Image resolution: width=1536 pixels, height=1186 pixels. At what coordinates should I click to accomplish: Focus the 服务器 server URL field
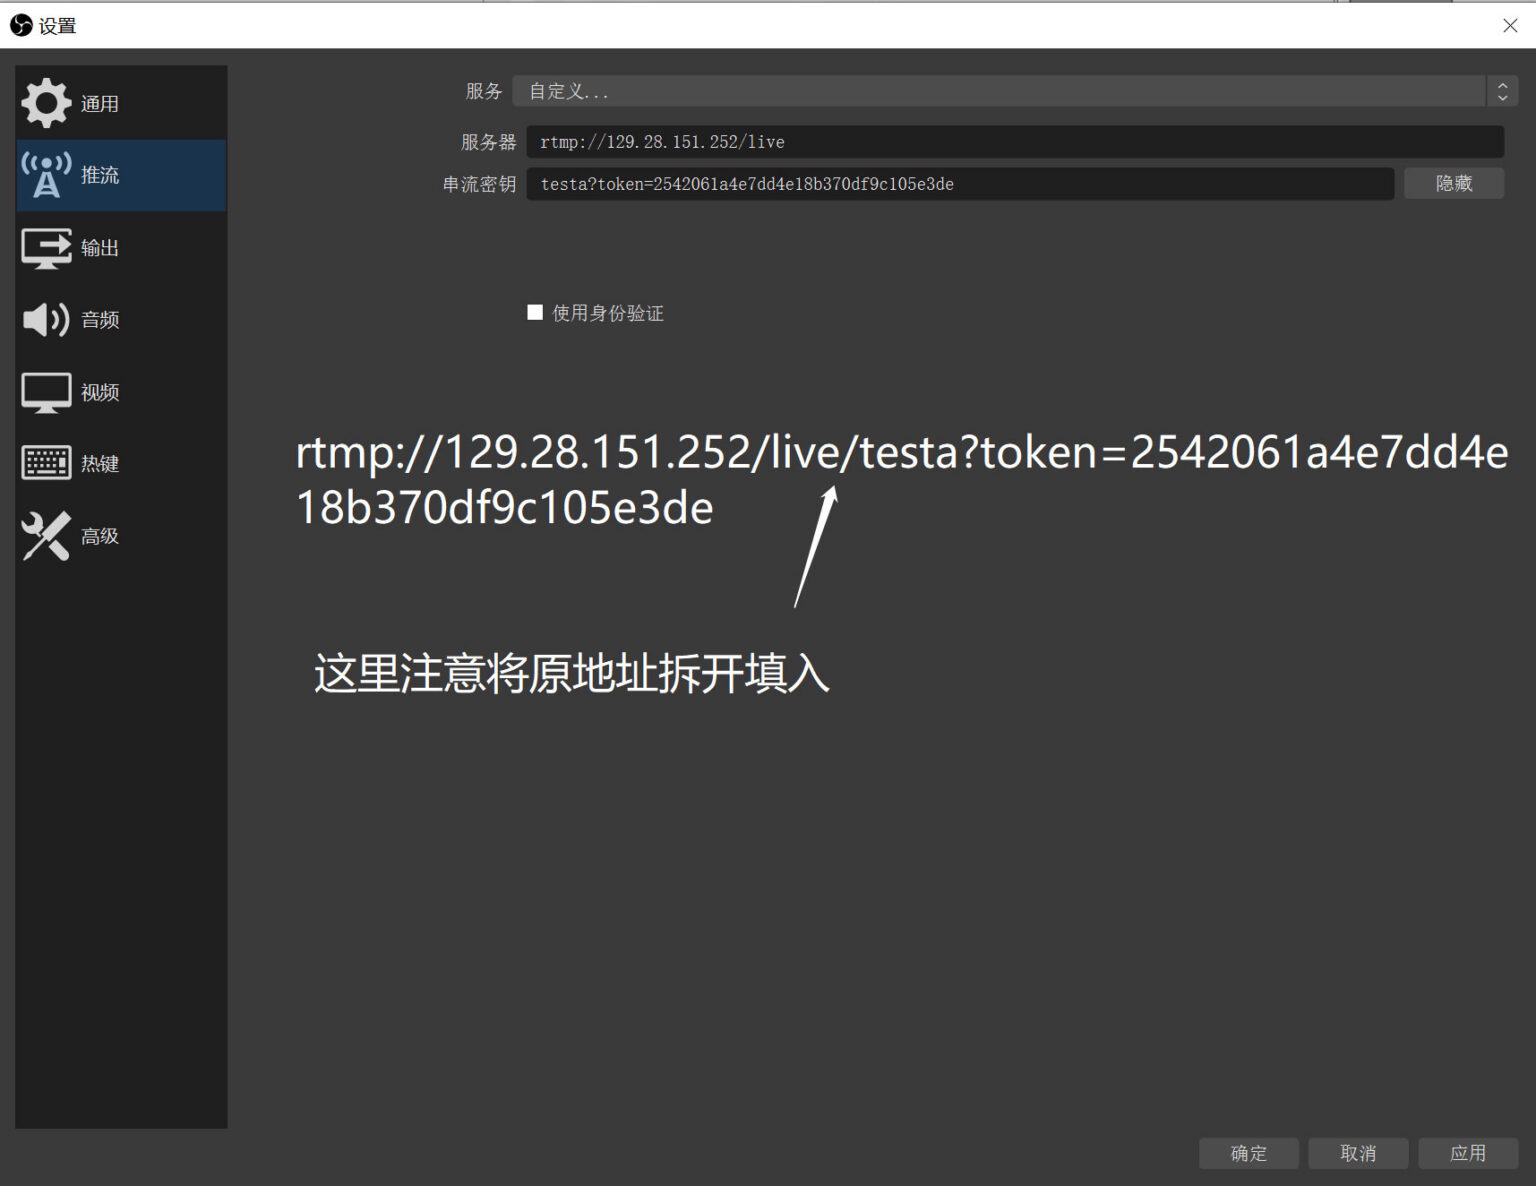(x=1015, y=142)
